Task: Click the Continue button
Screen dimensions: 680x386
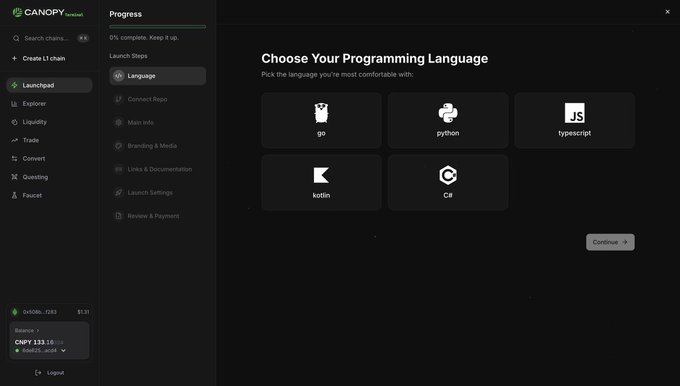Action: pyautogui.click(x=610, y=242)
